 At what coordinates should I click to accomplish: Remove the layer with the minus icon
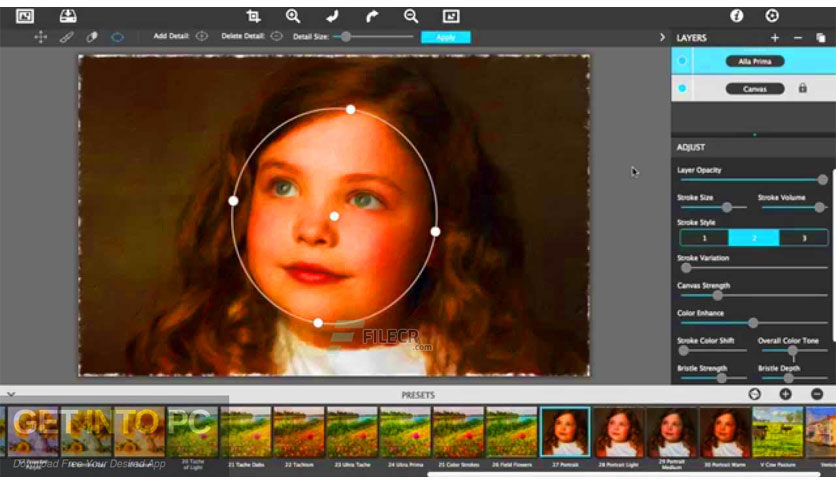click(798, 38)
